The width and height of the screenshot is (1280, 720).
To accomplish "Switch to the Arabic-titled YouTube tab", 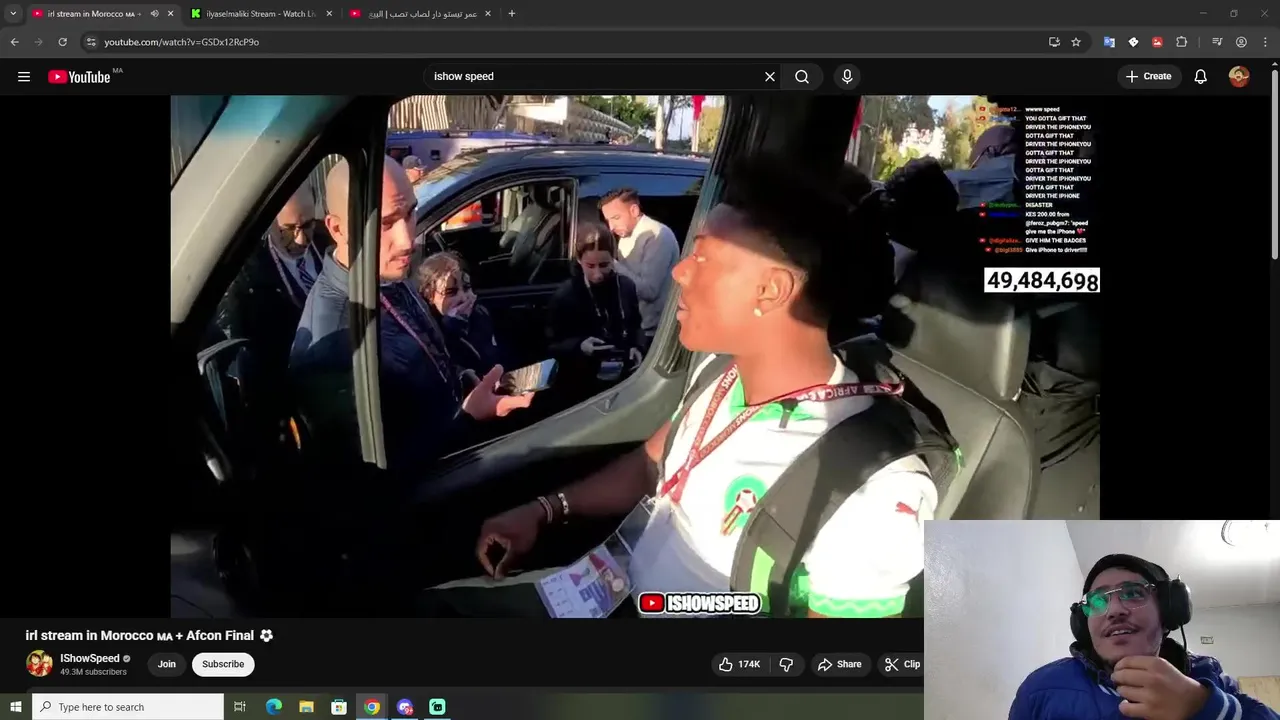I will (x=420, y=14).
